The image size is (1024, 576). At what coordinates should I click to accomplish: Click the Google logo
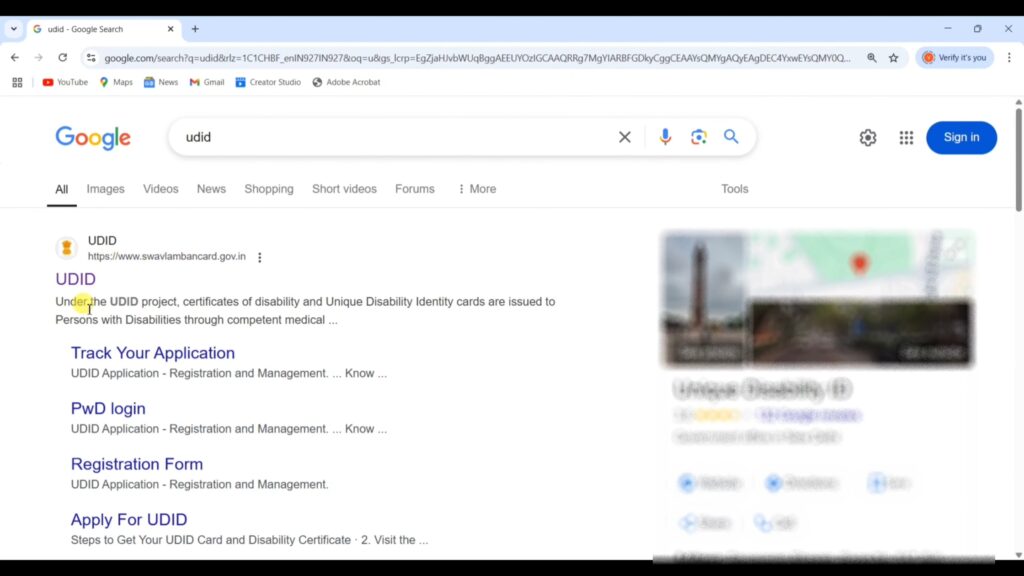point(93,138)
